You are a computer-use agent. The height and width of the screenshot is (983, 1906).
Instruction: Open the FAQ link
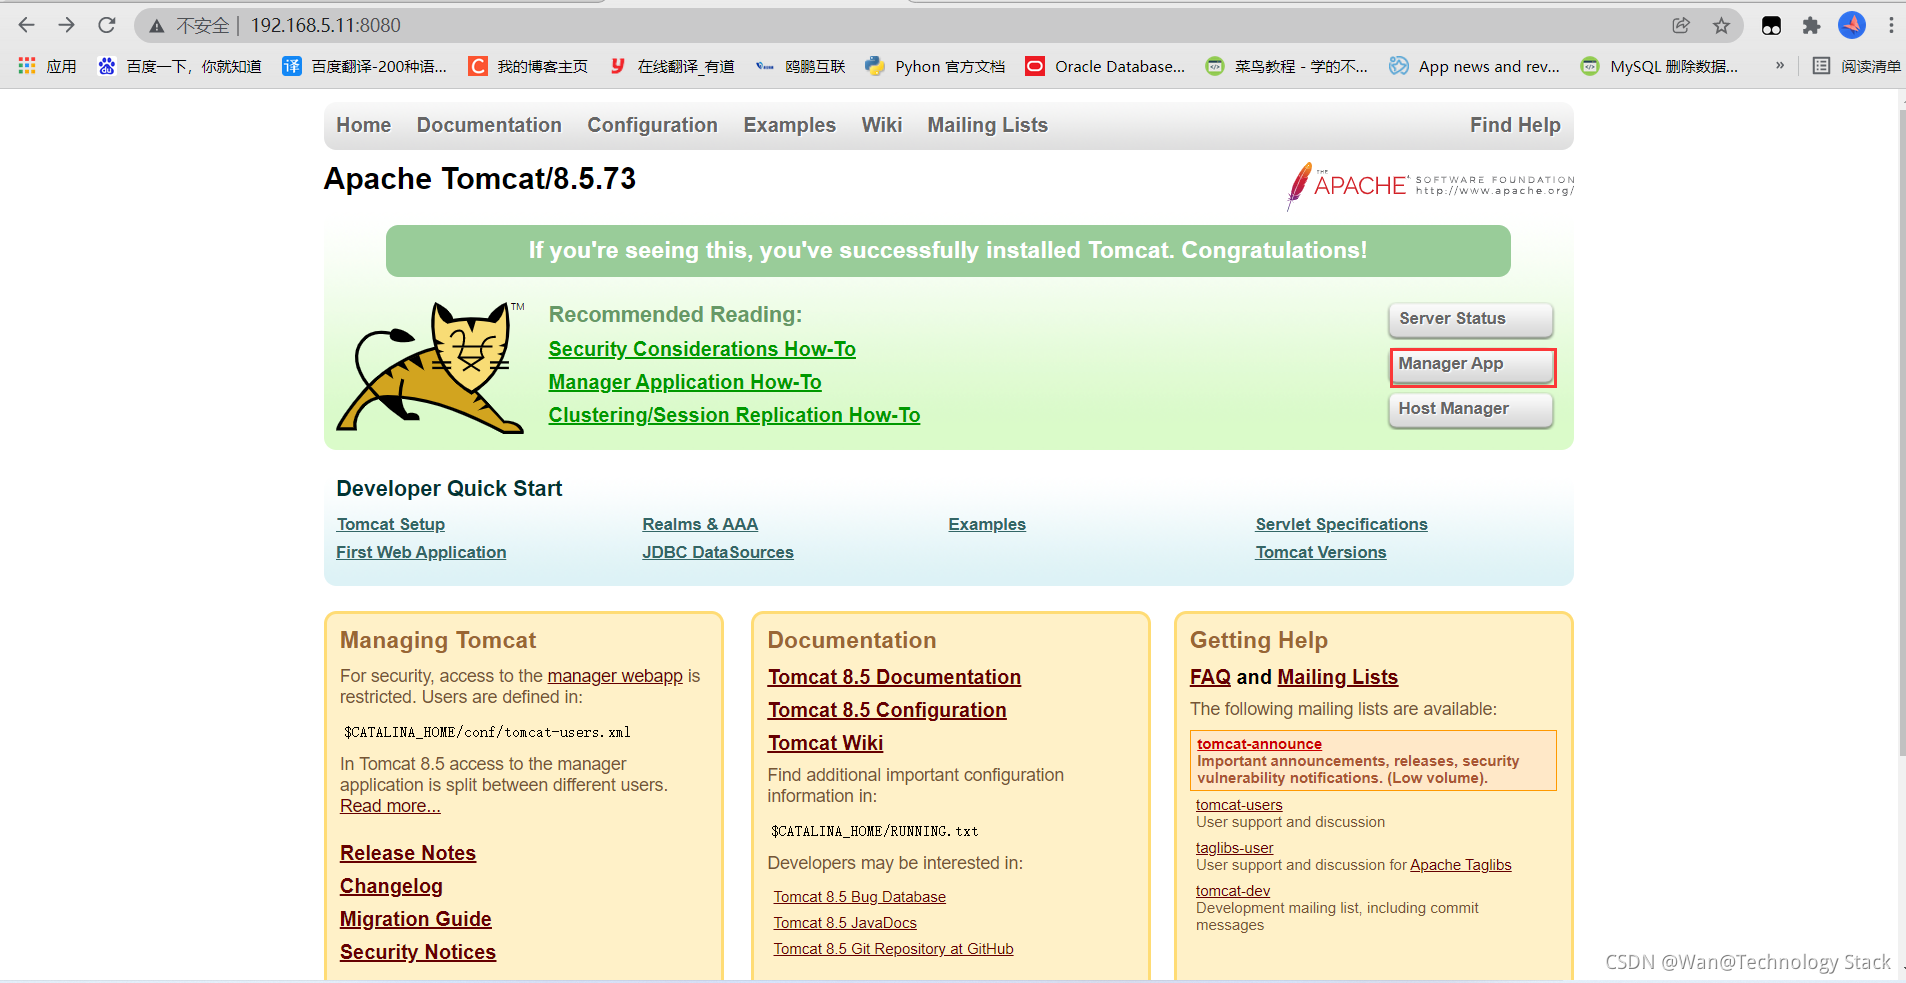[1210, 677]
